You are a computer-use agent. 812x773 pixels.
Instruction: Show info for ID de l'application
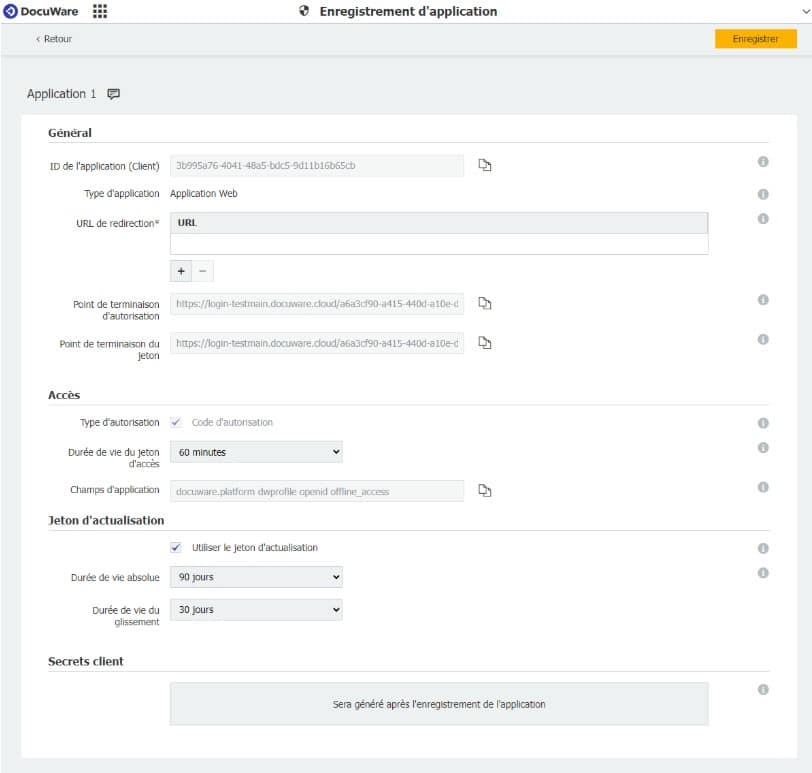762,161
